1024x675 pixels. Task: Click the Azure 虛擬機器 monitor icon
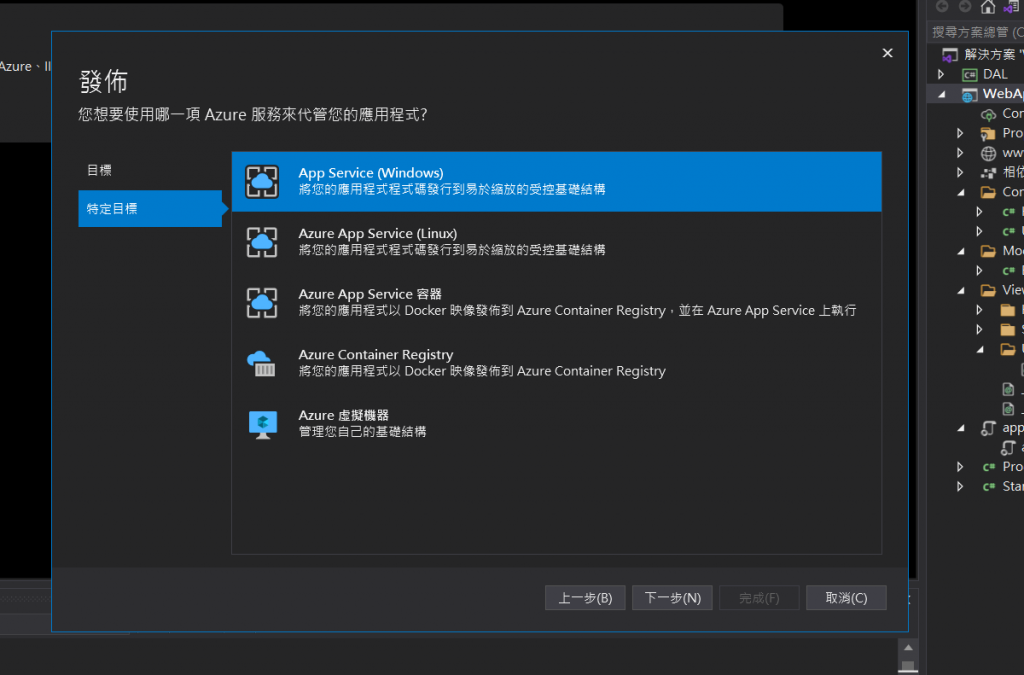point(263,424)
